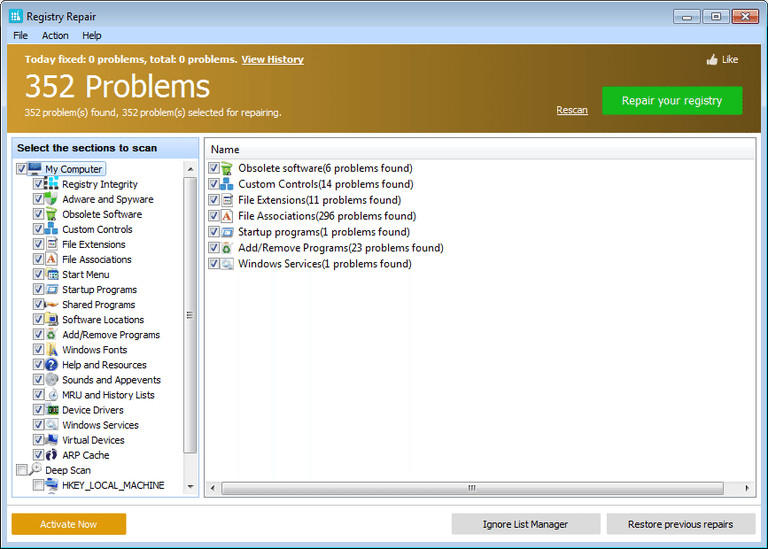The height and width of the screenshot is (549, 768).
Task: Click the Startup Programs icon in the tree
Action: 51,289
